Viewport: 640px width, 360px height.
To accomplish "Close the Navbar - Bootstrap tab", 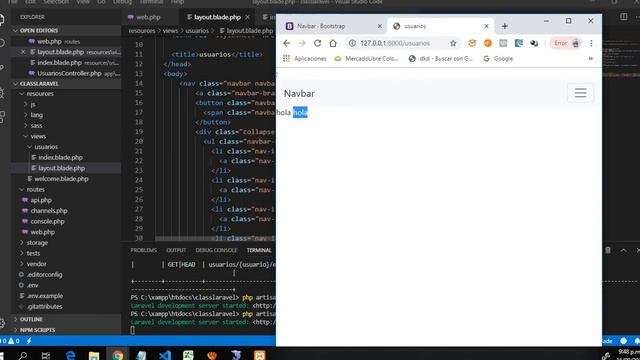I will click(x=380, y=26).
